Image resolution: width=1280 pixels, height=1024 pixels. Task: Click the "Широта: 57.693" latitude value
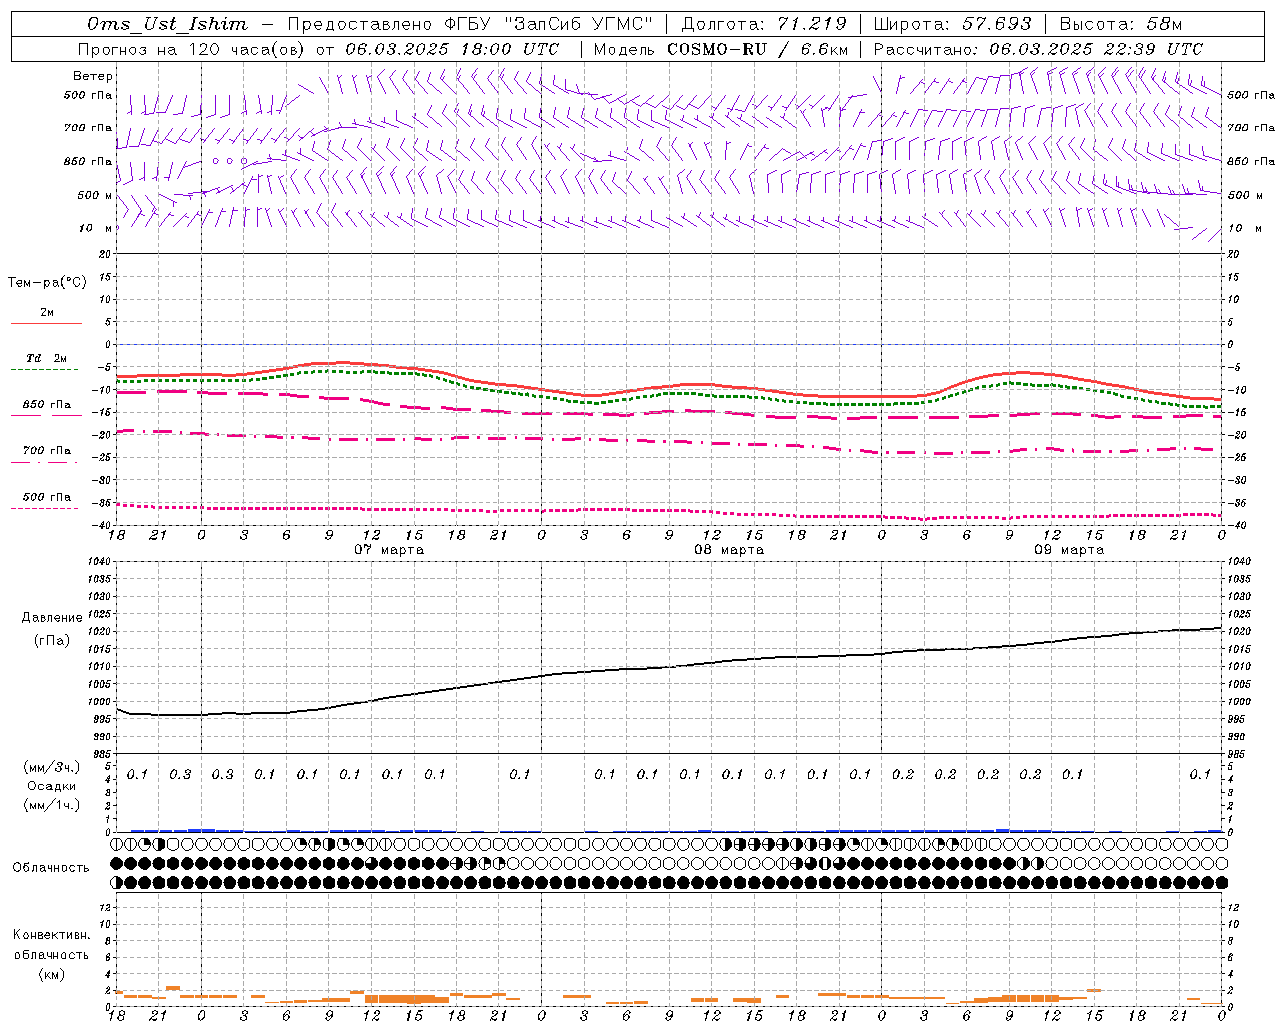point(952,24)
